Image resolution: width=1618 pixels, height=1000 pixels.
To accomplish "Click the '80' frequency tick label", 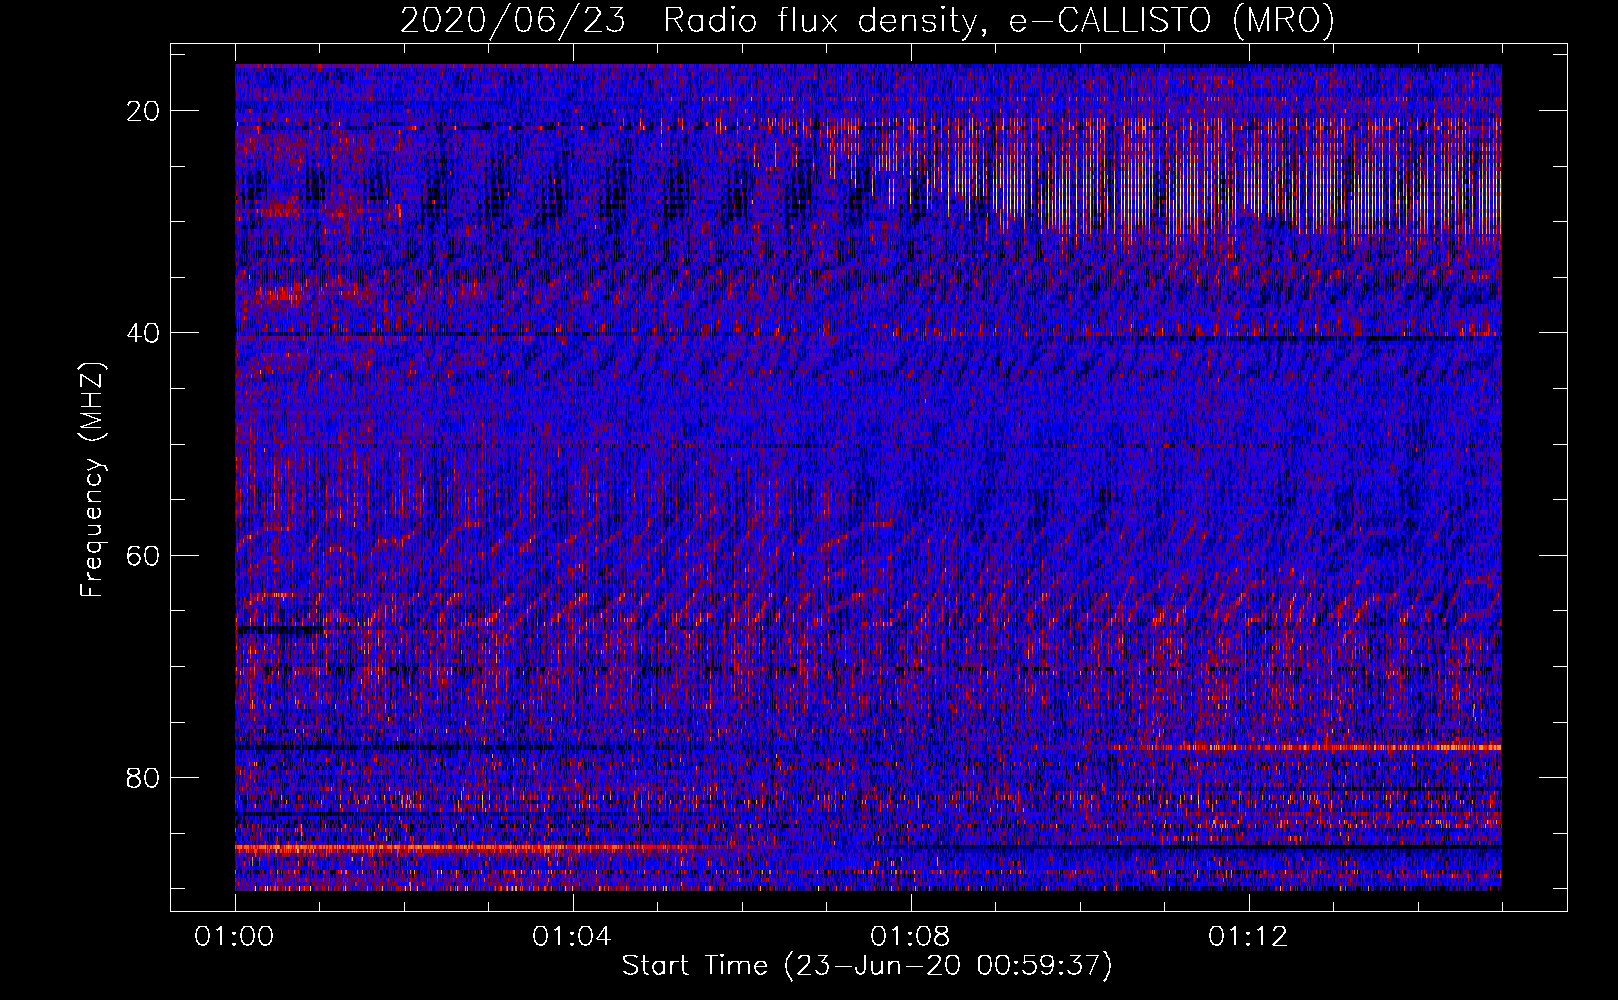I will click(x=144, y=777).
